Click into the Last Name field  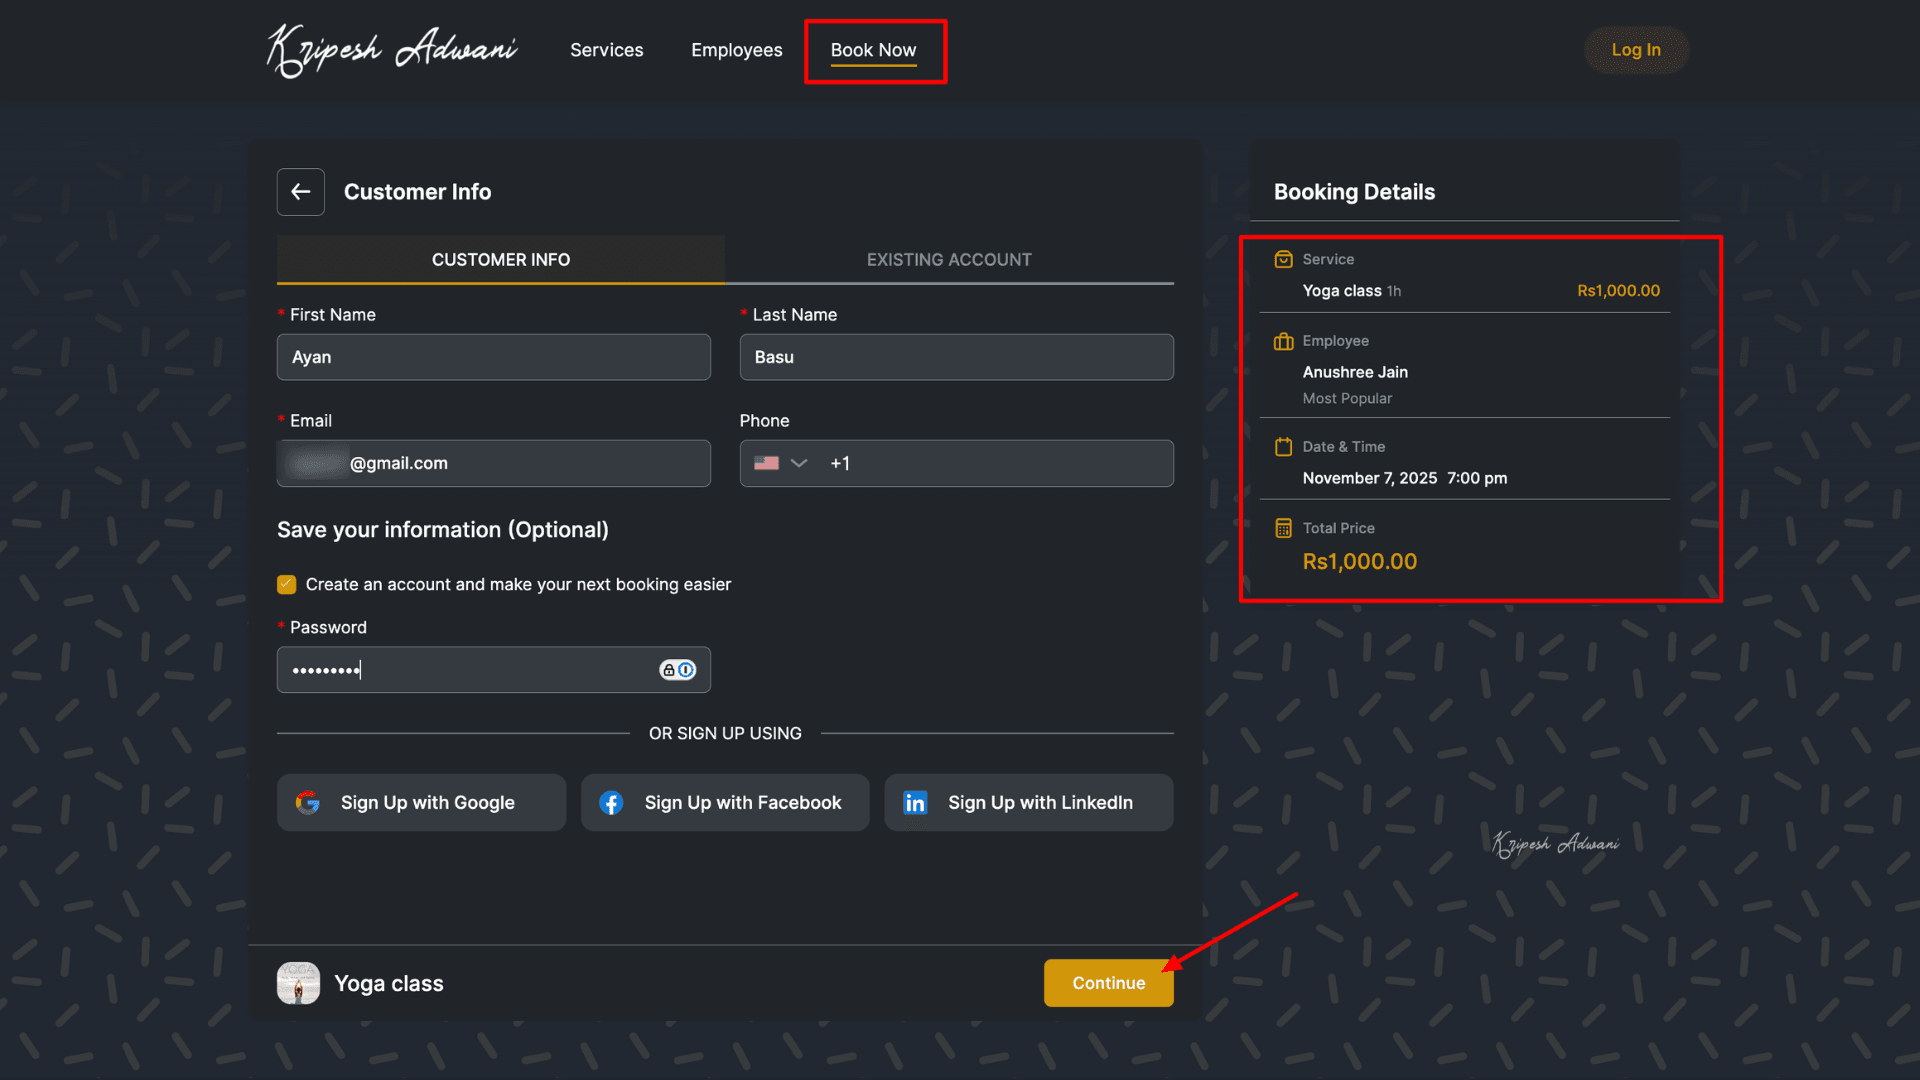(x=957, y=357)
